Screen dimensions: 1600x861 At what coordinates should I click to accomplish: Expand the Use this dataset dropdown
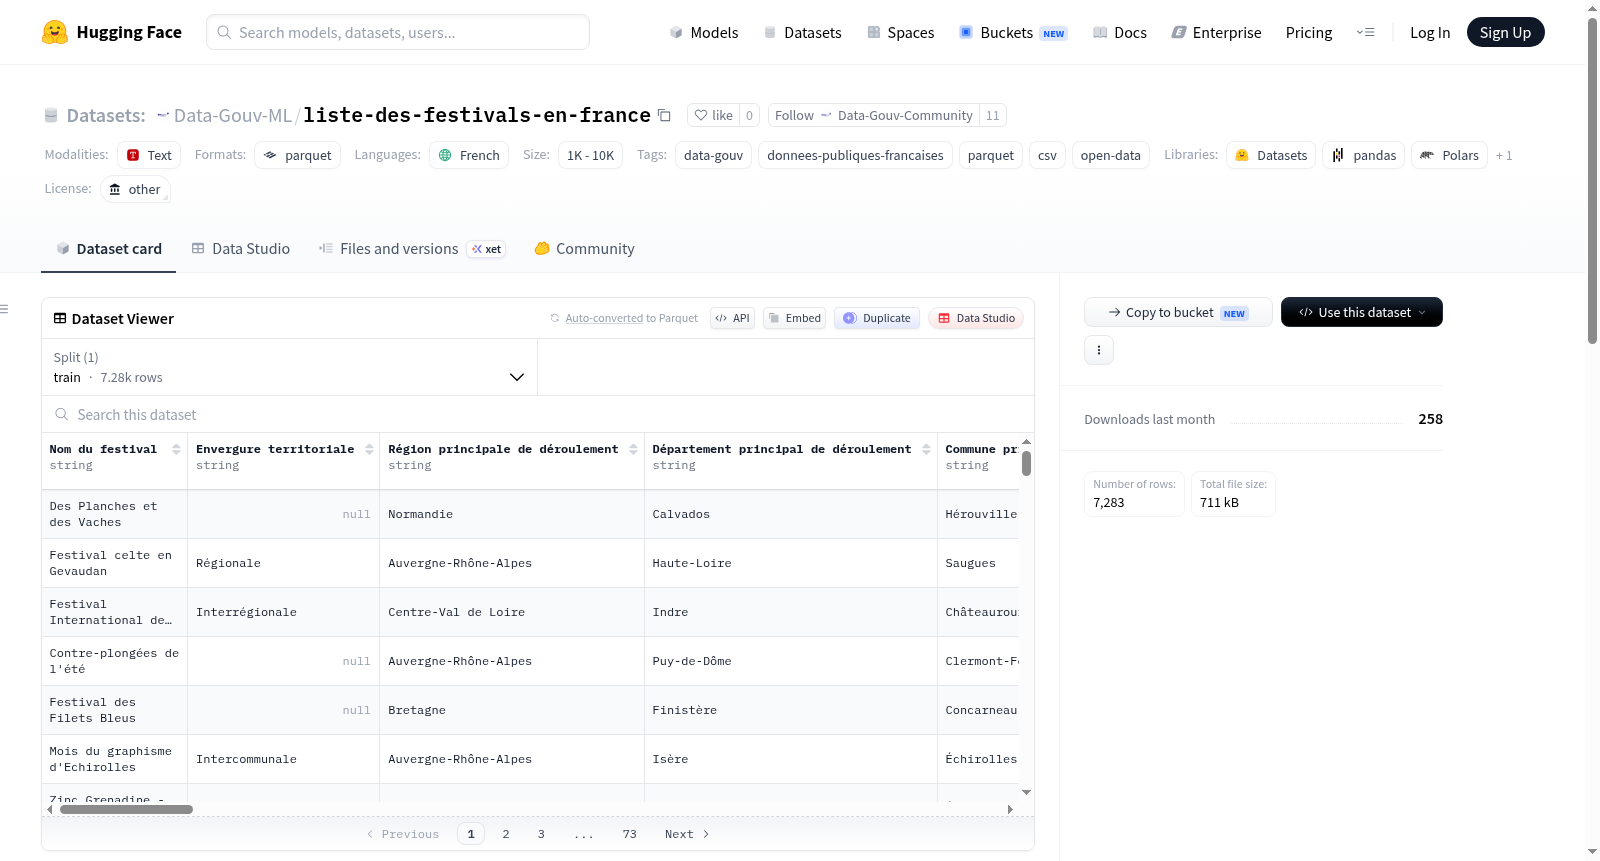[1361, 312]
